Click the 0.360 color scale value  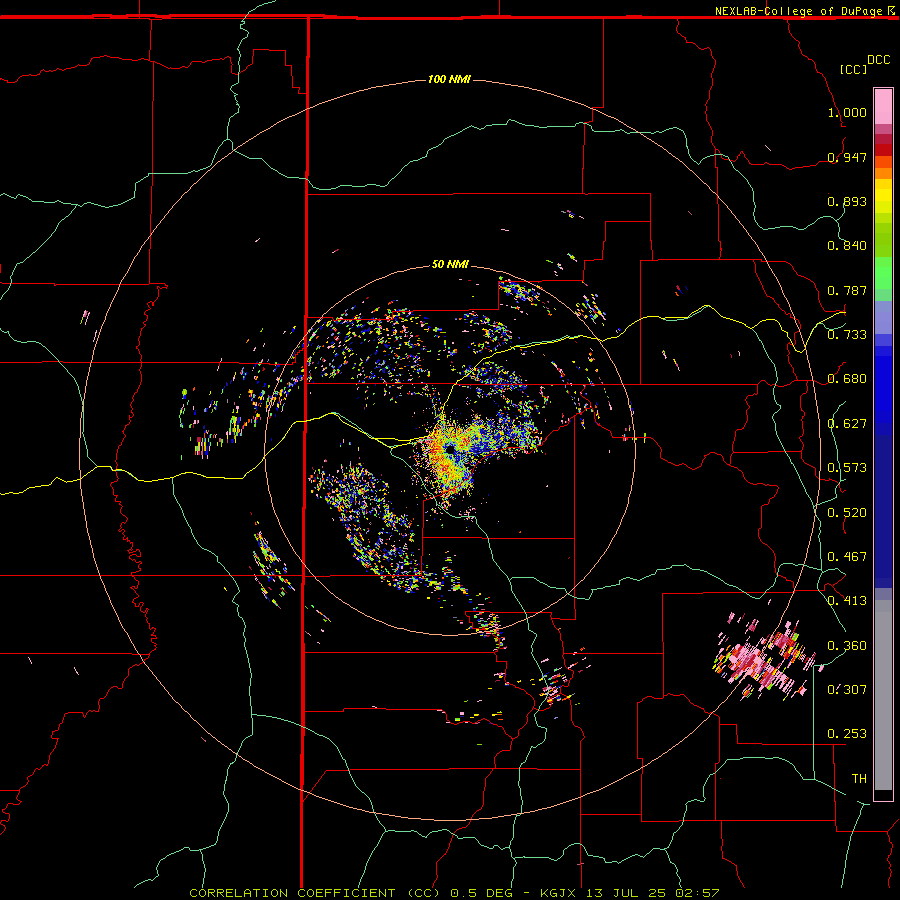(847, 646)
